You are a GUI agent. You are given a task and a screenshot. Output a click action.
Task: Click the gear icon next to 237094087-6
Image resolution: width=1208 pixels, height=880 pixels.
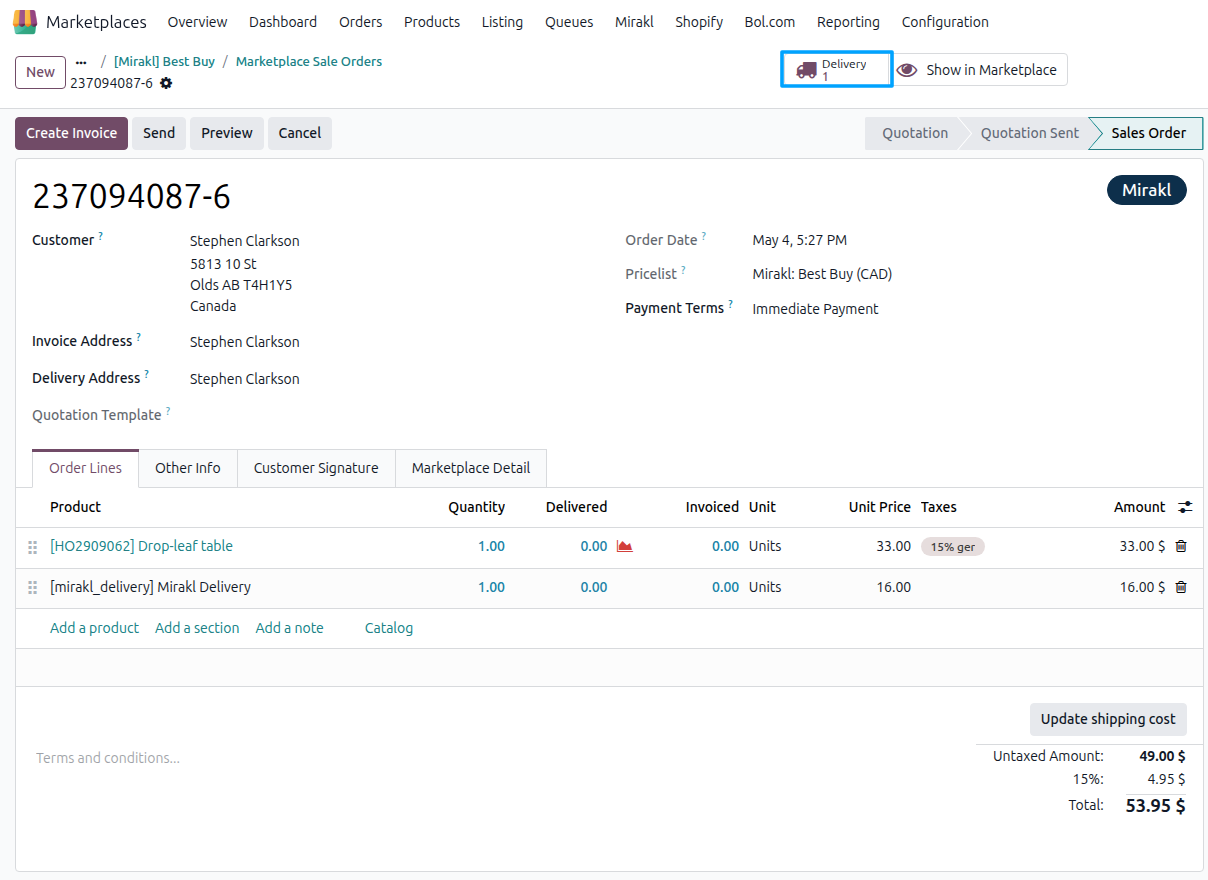coord(166,83)
